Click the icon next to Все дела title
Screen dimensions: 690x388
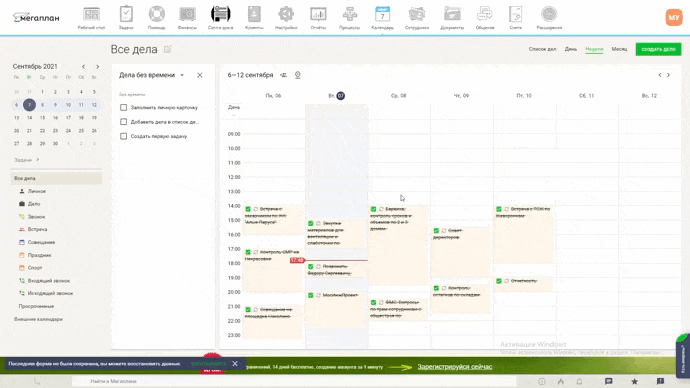pyautogui.click(x=167, y=49)
